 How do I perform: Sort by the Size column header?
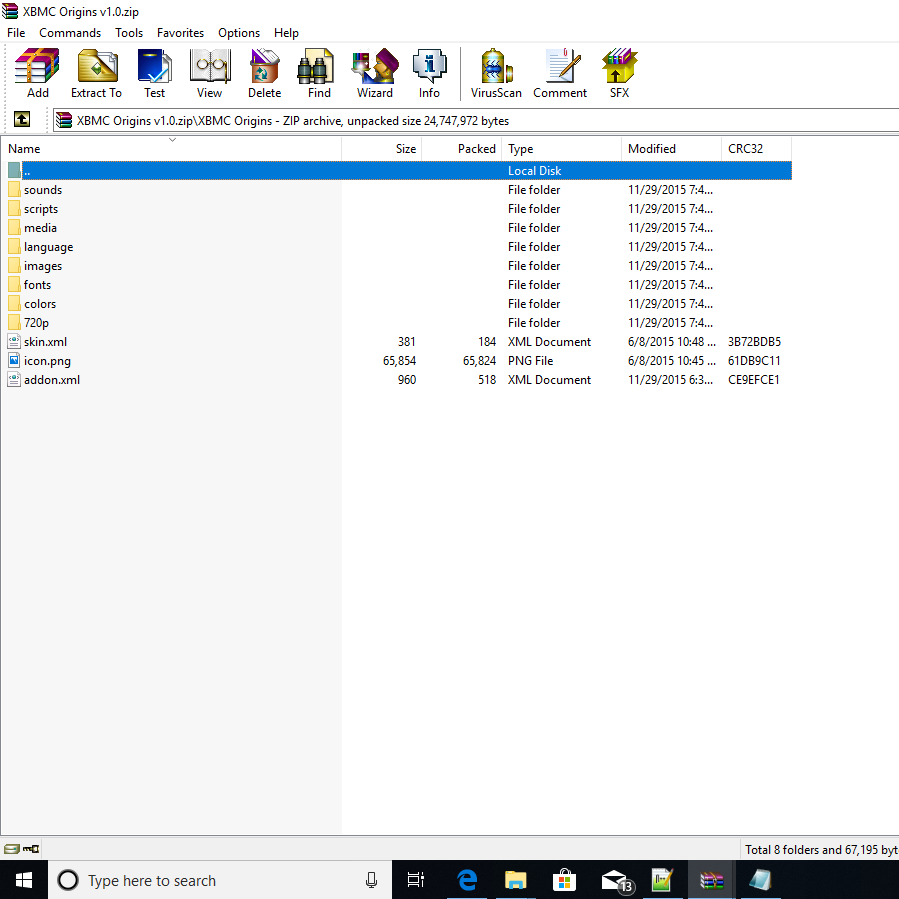(382, 148)
